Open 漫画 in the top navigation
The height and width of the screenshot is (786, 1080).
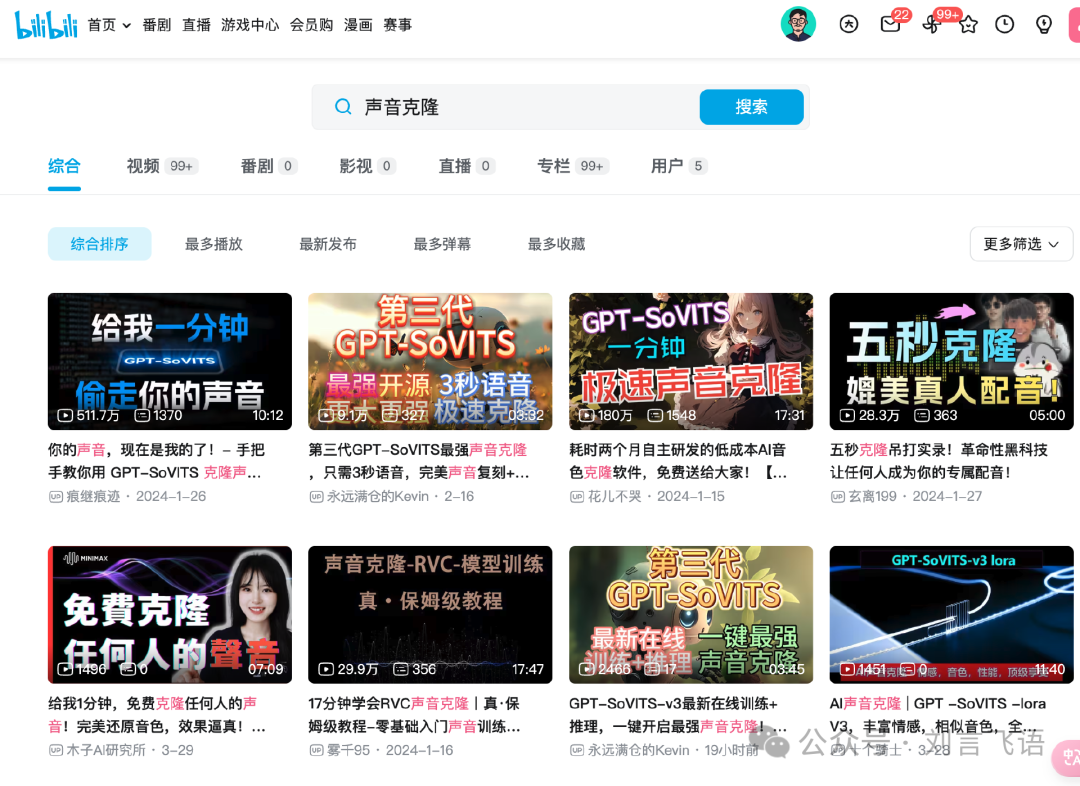(x=358, y=25)
